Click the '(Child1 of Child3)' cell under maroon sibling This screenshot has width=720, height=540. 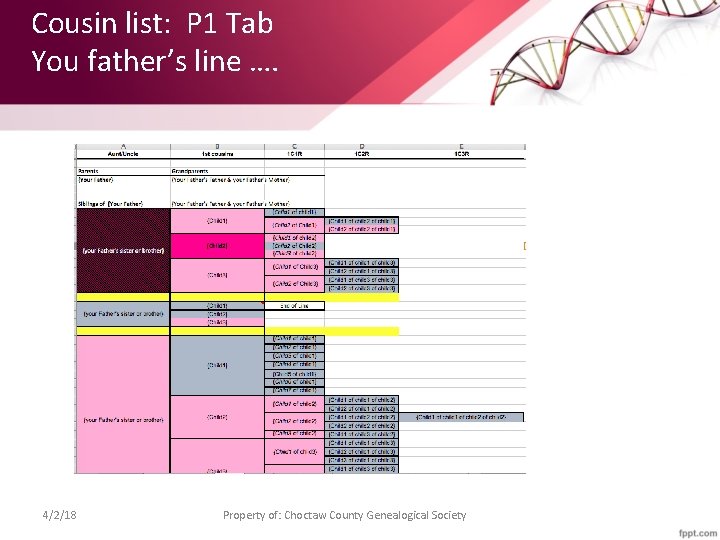click(x=294, y=267)
